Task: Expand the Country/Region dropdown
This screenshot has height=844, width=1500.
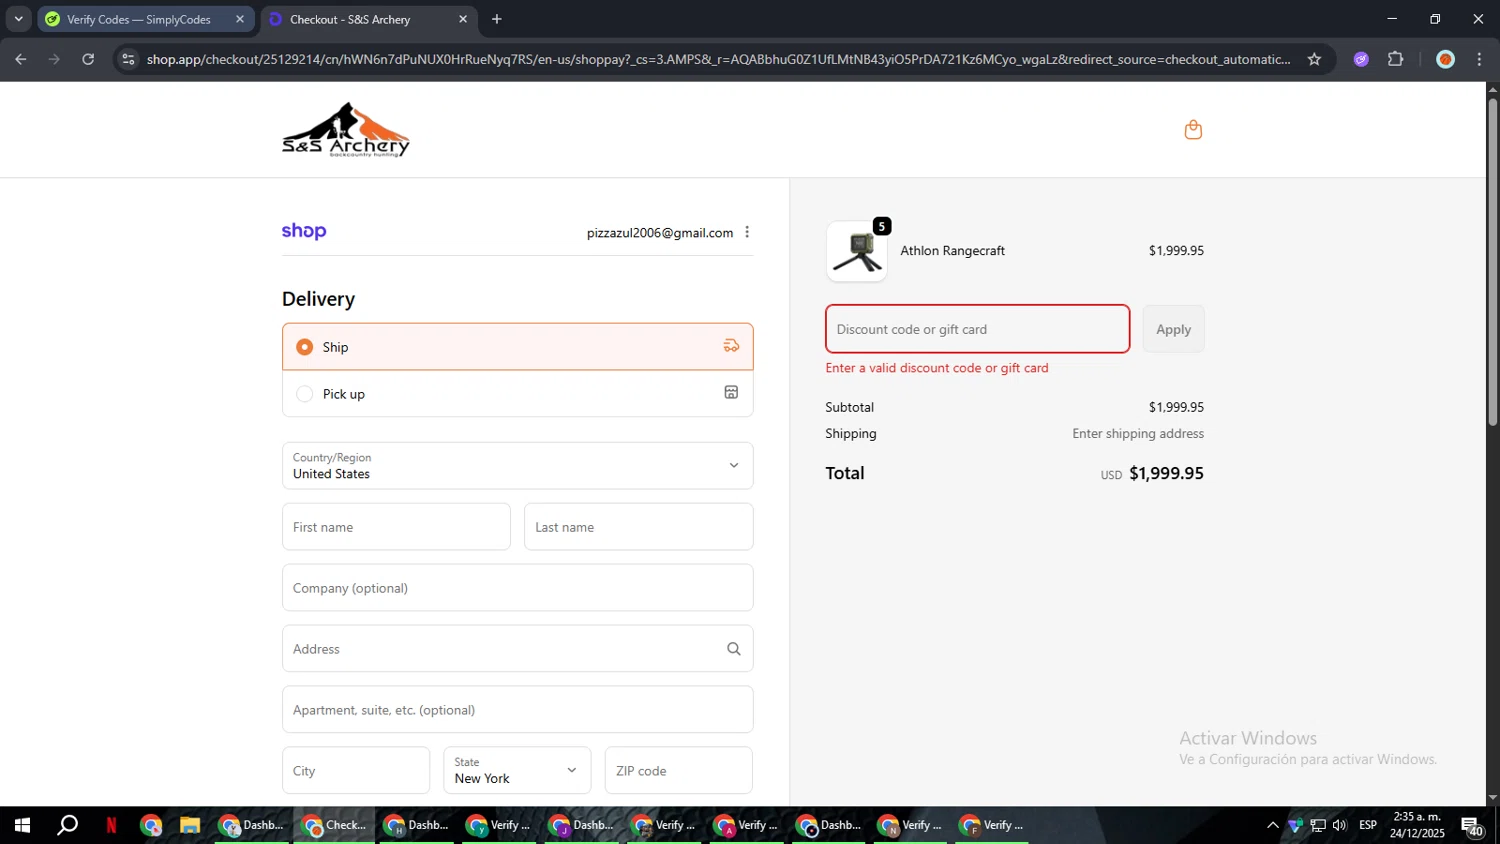Action: tap(517, 466)
